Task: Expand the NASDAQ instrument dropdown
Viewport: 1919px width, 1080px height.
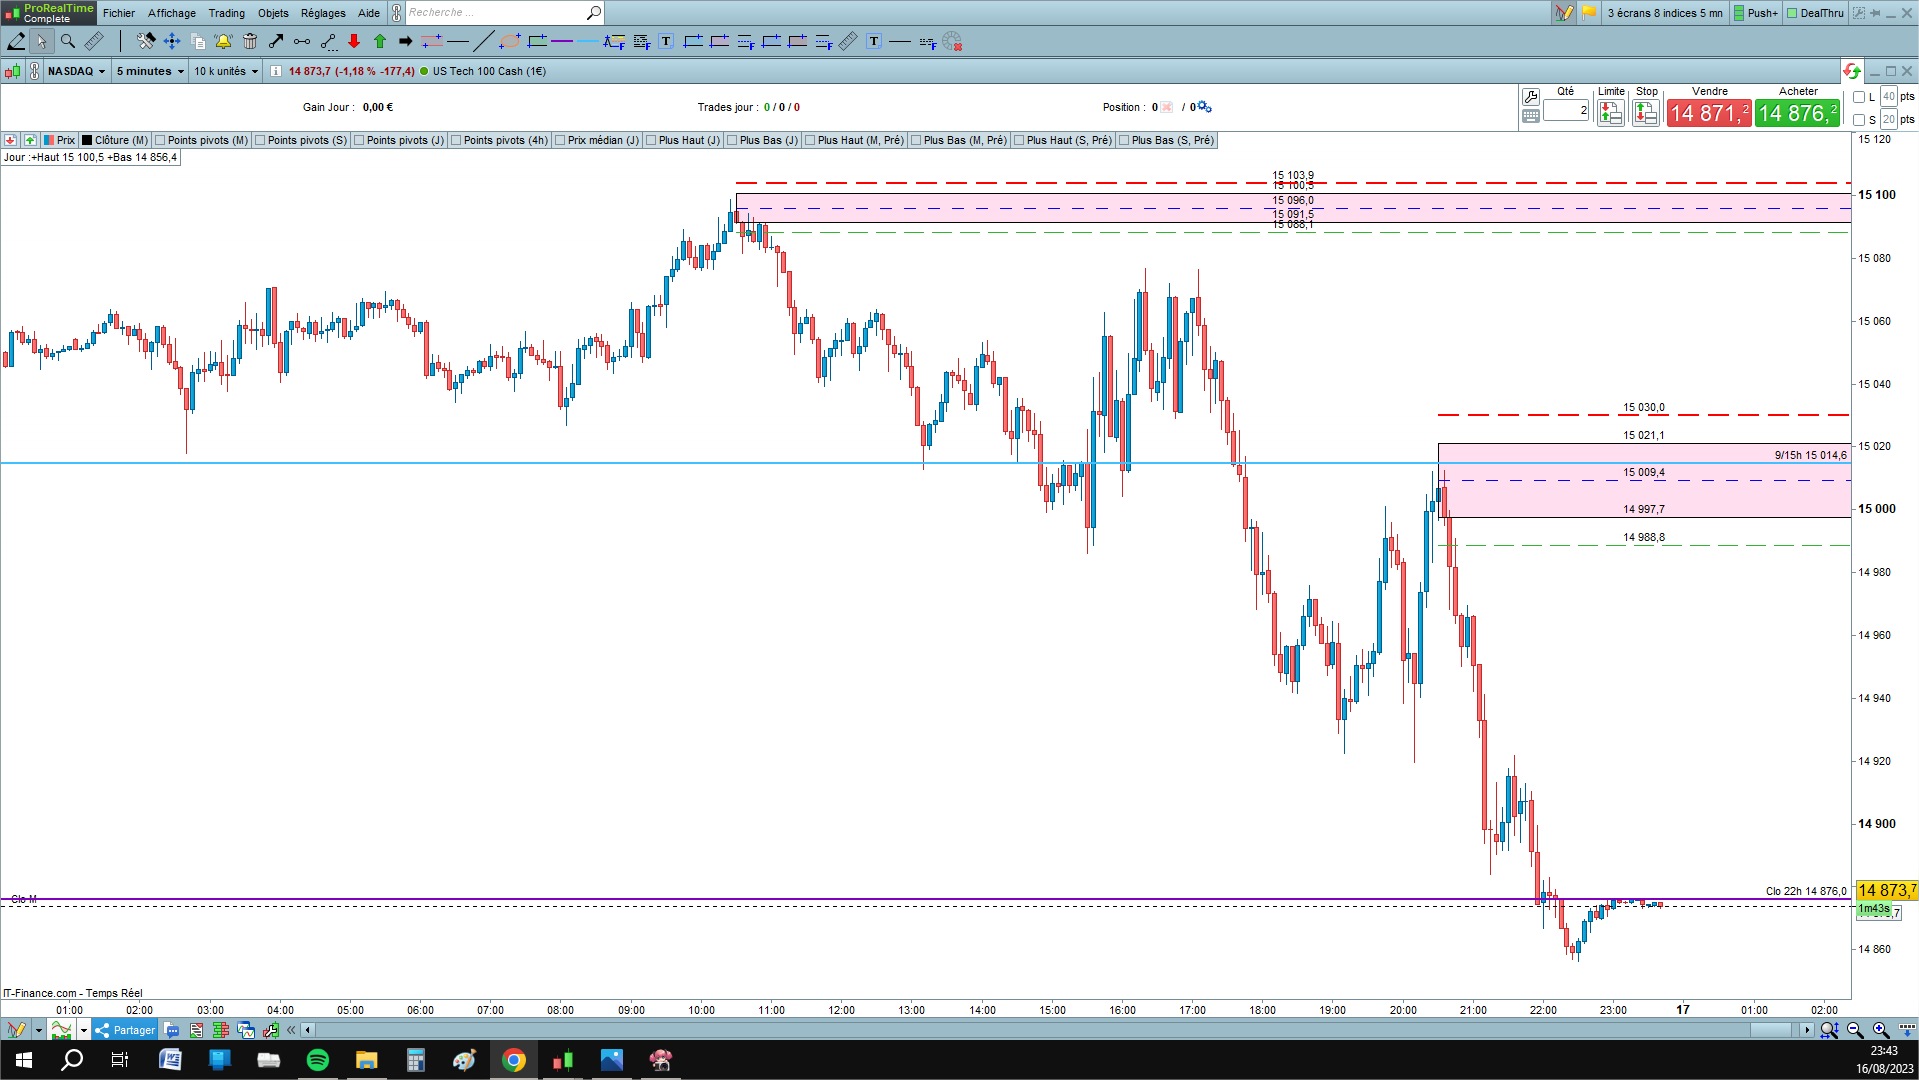Action: click(76, 71)
